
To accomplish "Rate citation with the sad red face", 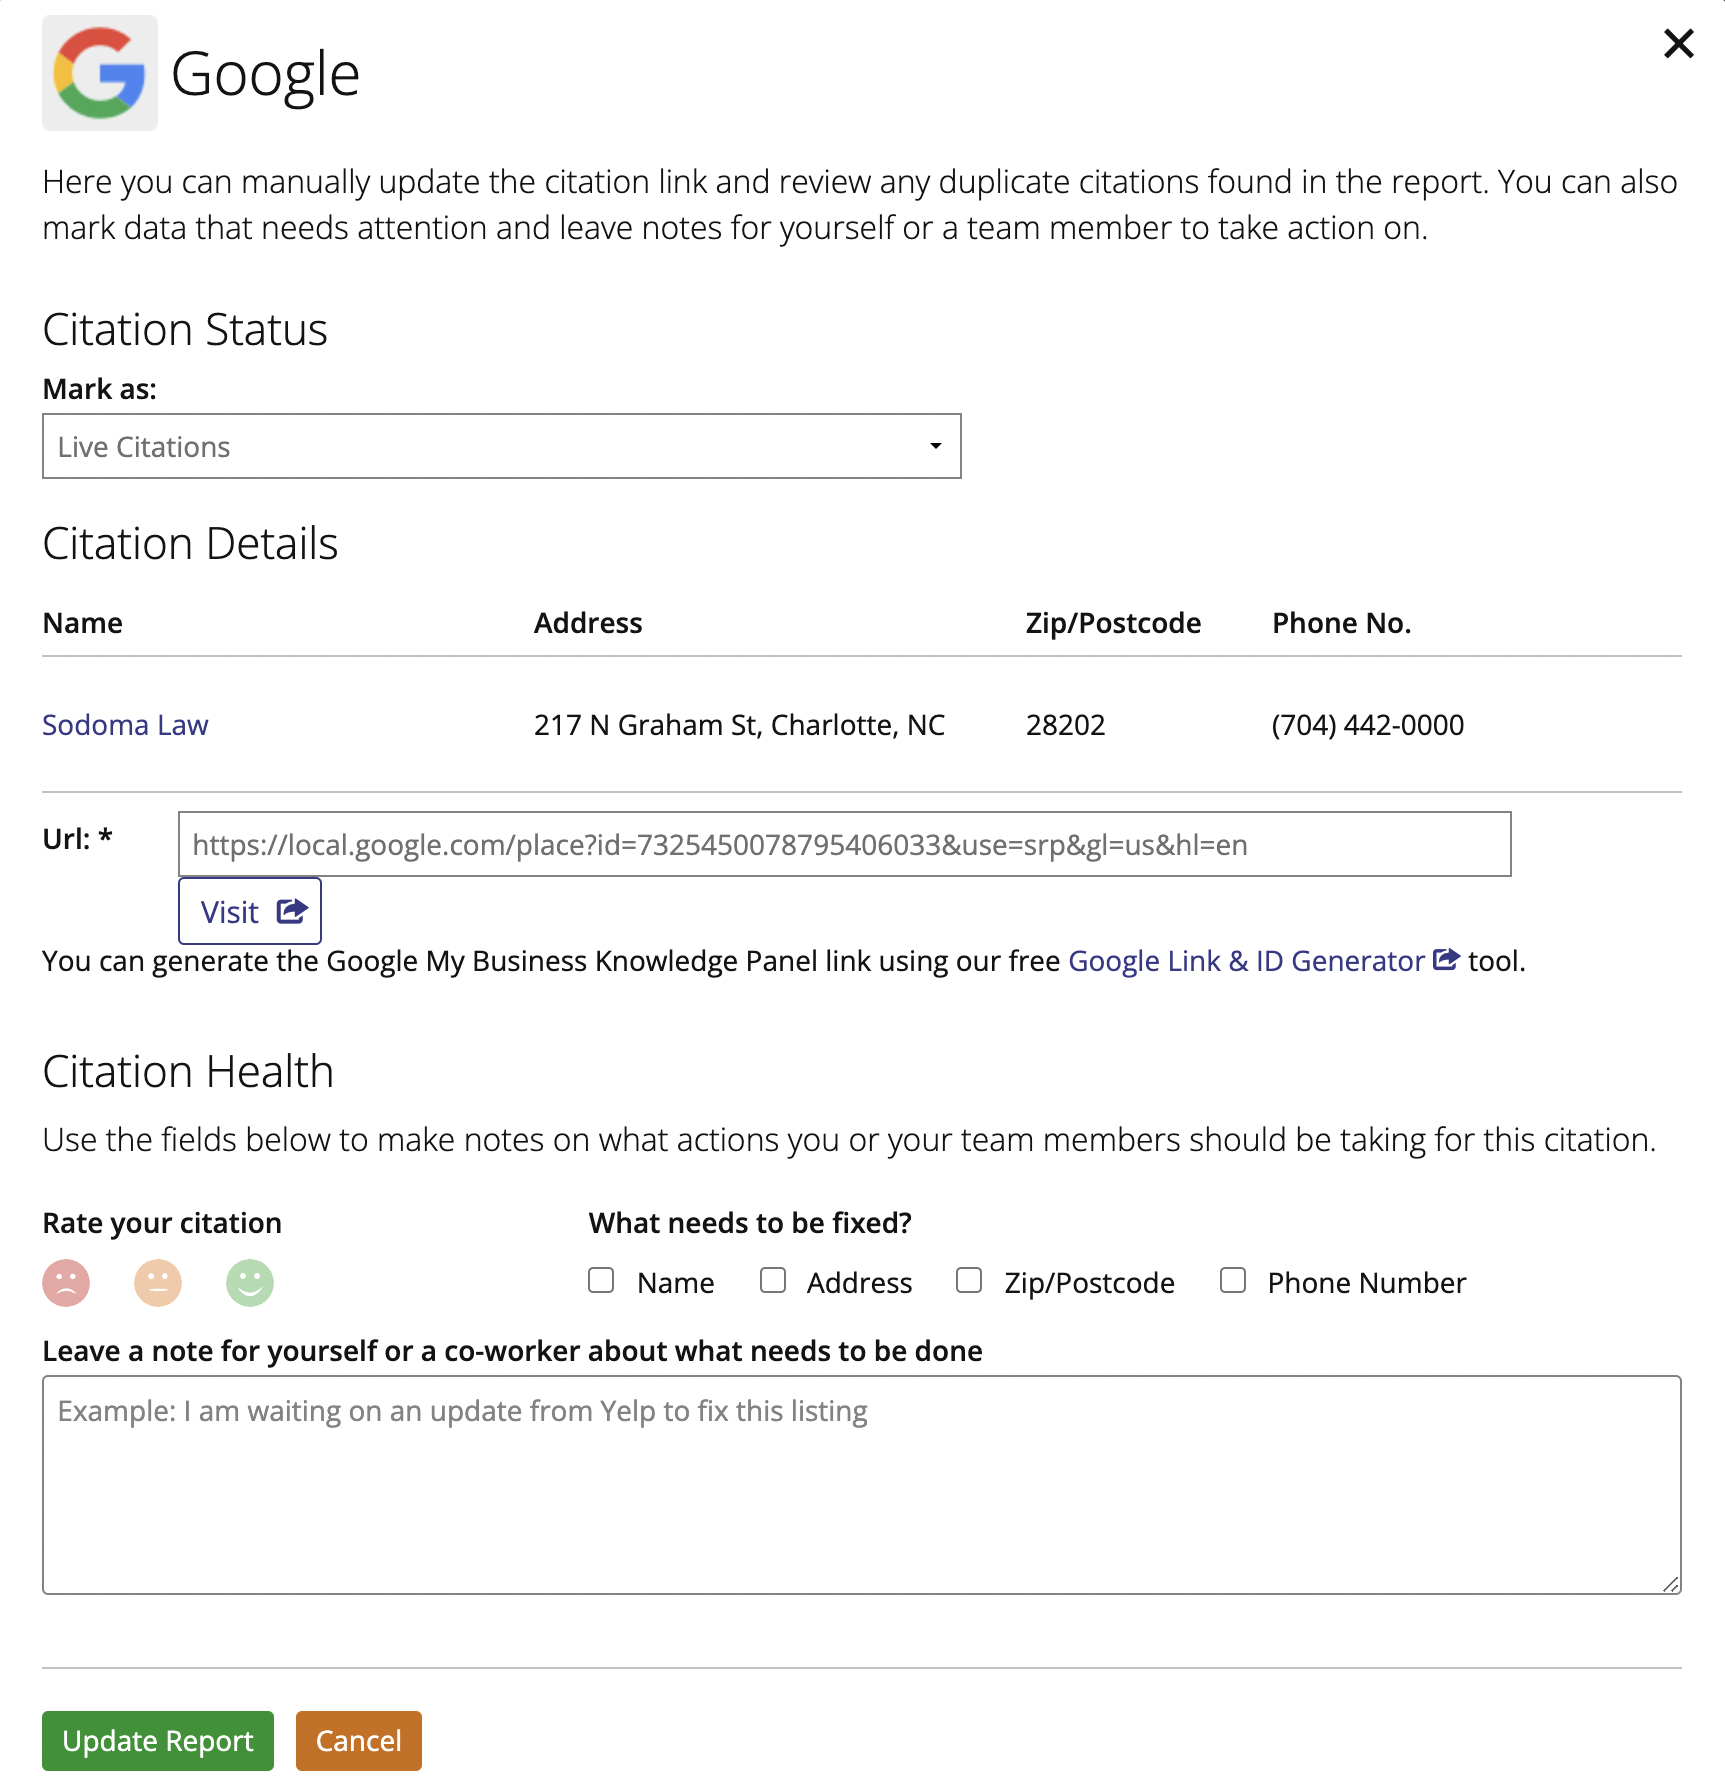I will tap(66, 1283).
